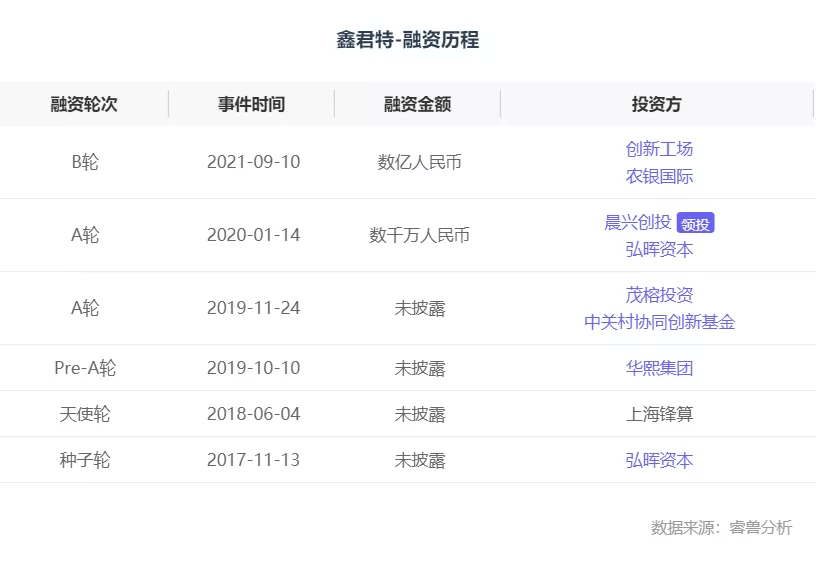816x570 pixels.
Task: Select the amount 数千万人民币
Action: [x=419, y=235]
